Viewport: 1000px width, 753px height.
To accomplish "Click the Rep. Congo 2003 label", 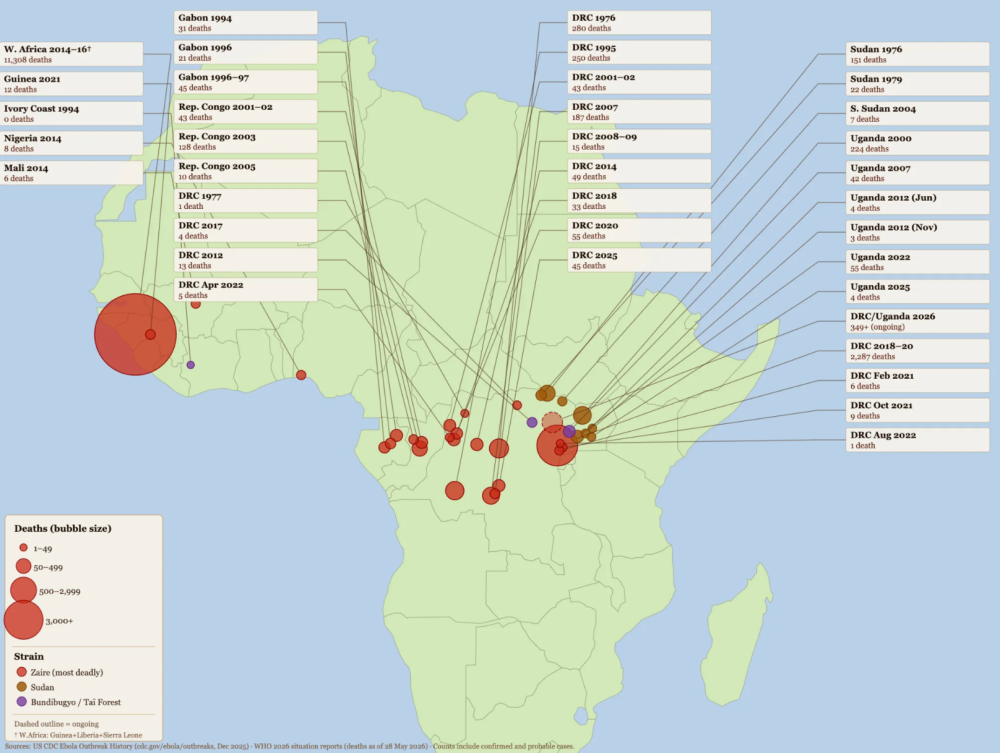I will [246, 142].
